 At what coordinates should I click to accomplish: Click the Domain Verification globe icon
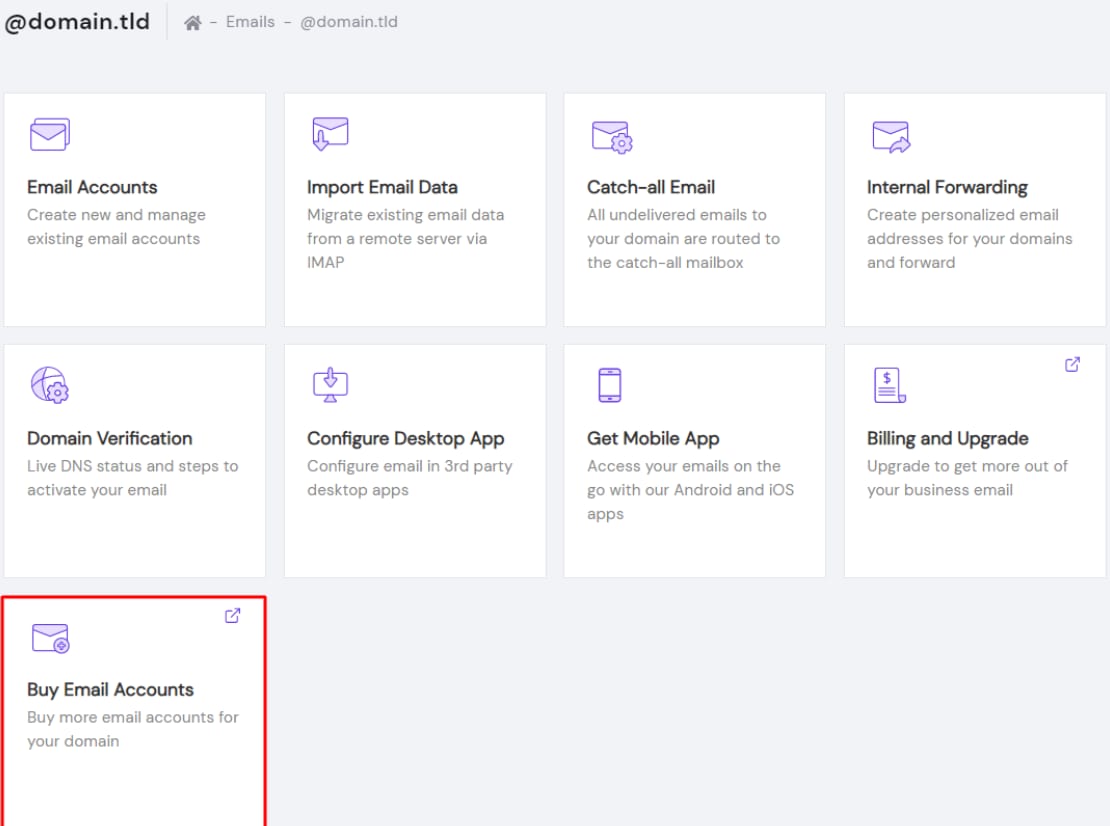pyautogui.click(x=49, y=385)
